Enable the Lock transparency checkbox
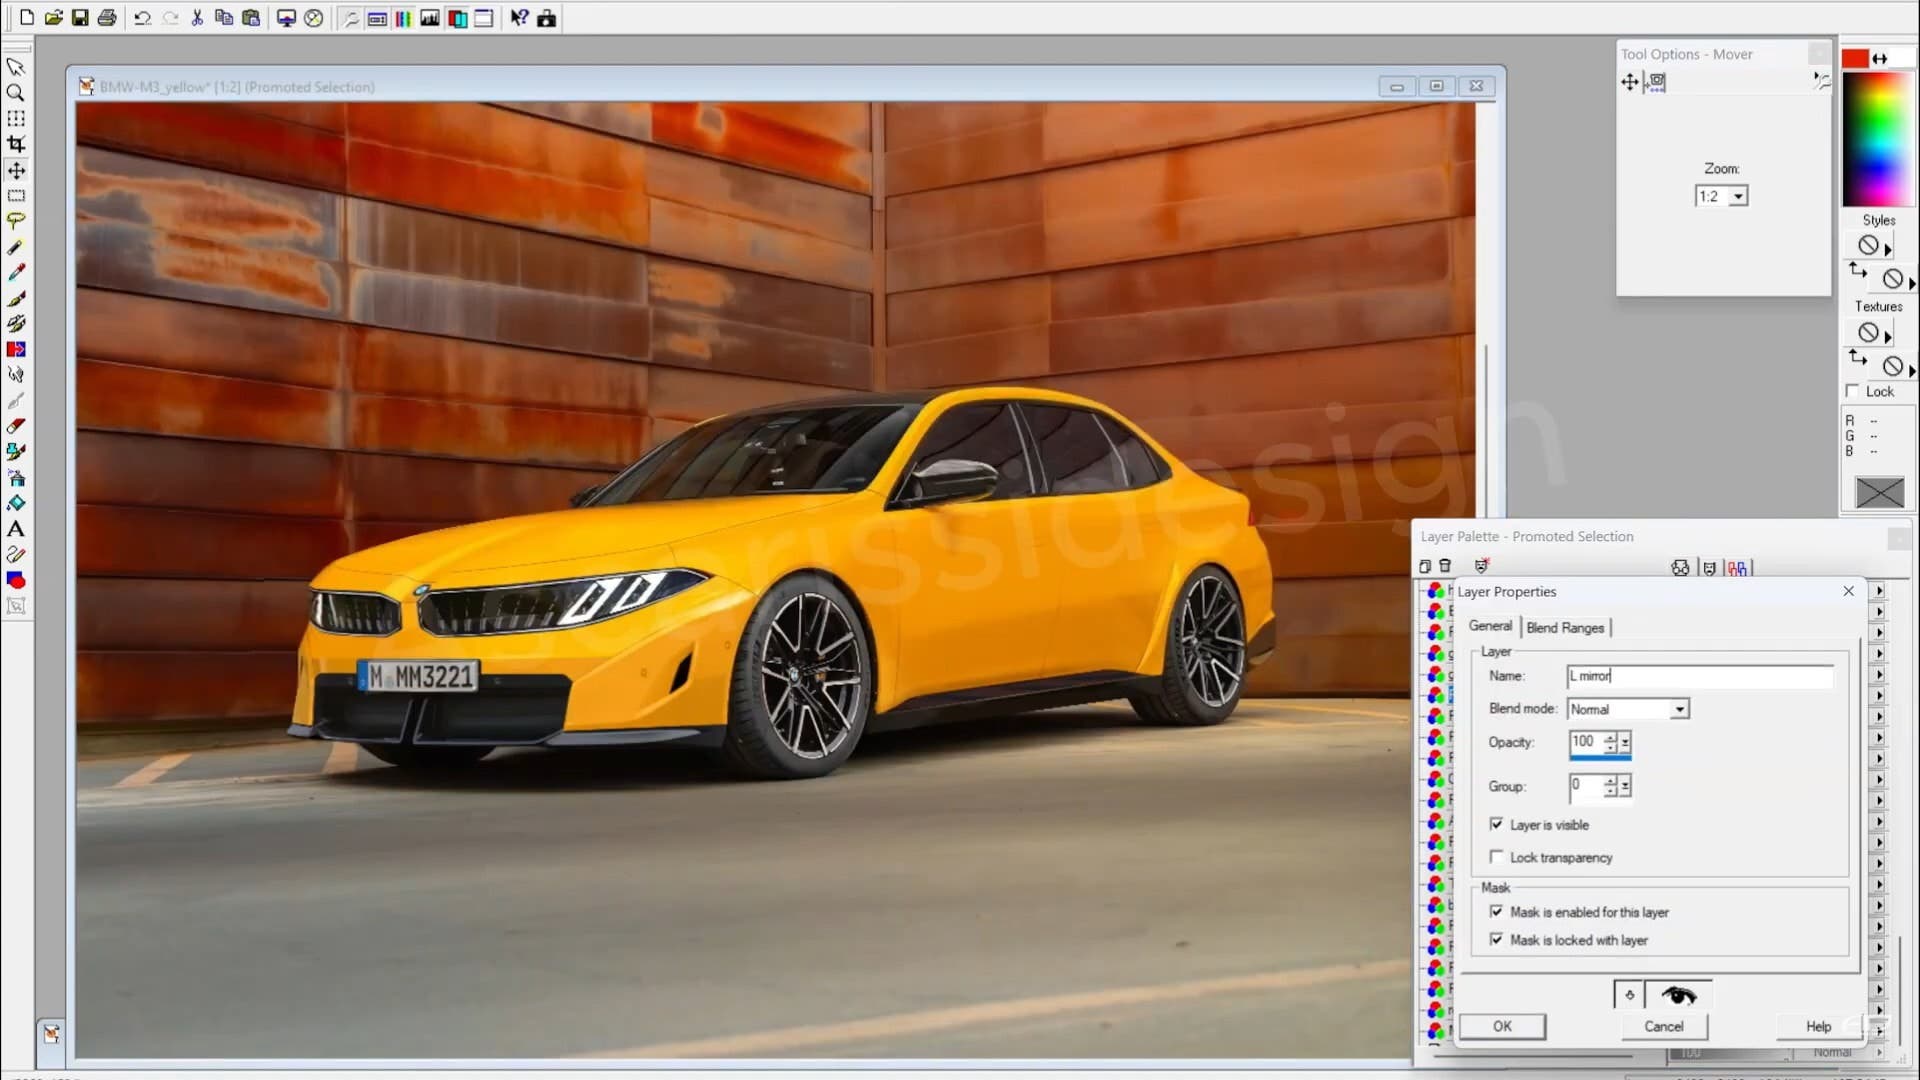Viewport: 1920px width, 1080px height. pyautogui.click(x=1496, y=857)
